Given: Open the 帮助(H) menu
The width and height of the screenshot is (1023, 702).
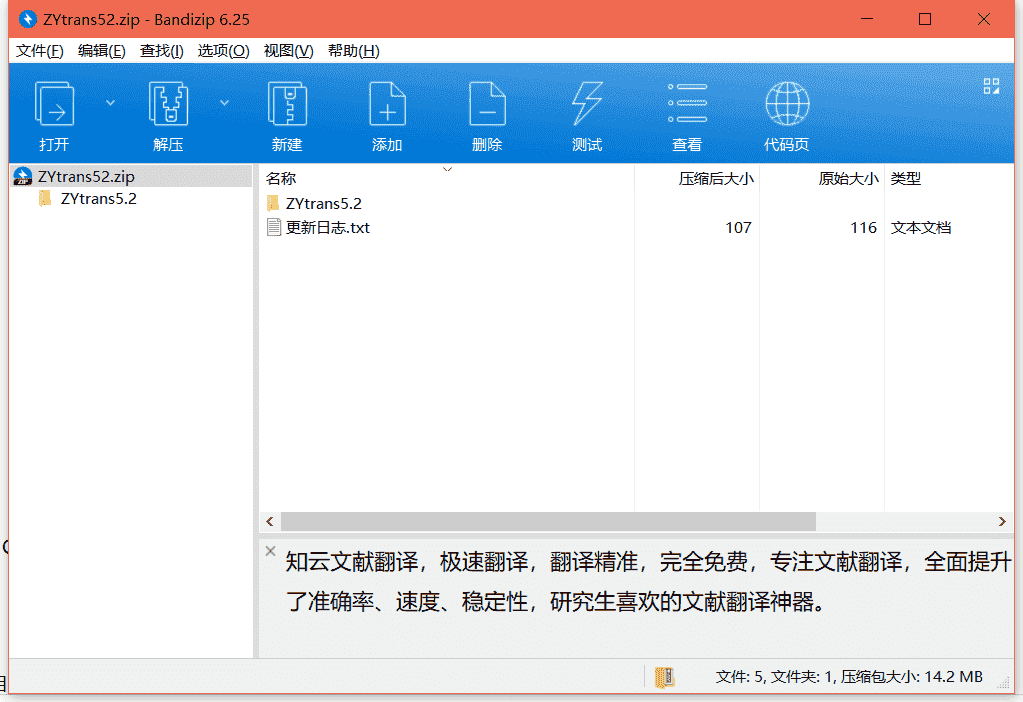Looking at the screenshot, I should pyautogui.click(x=353, y=51).
